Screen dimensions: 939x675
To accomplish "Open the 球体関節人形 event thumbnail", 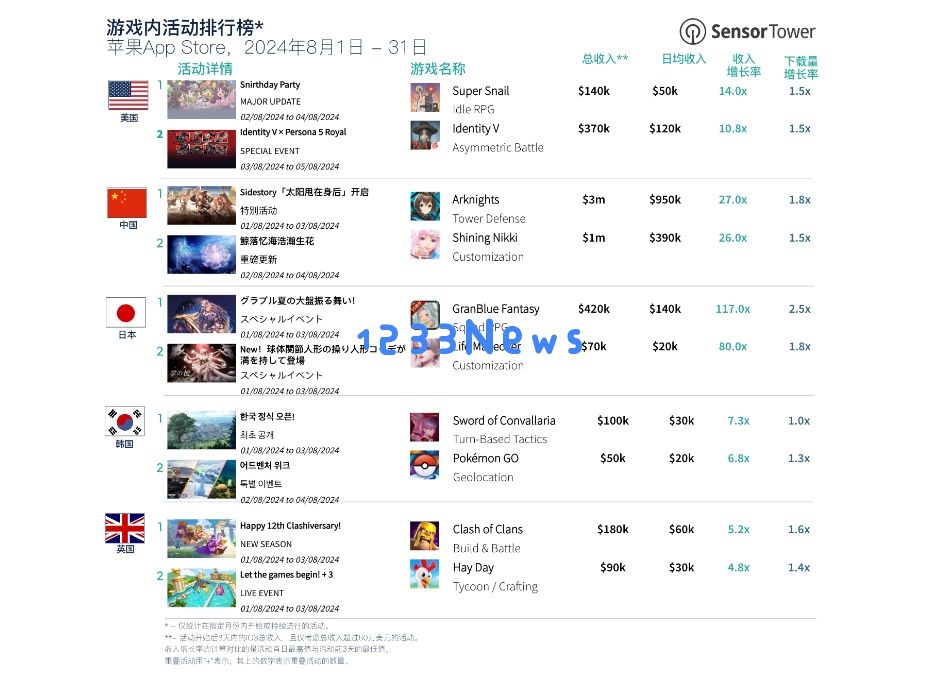I will (201, 363).
